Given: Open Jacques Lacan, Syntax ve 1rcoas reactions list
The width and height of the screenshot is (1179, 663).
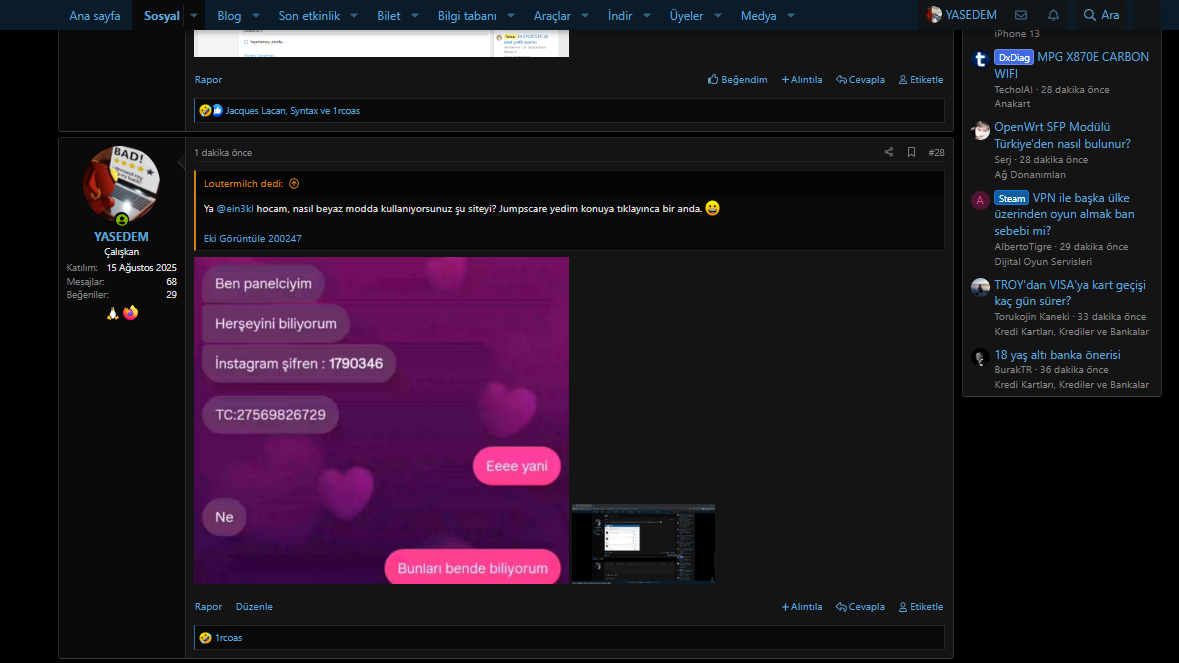Looking at the screenshot, I should click(292, 110).
